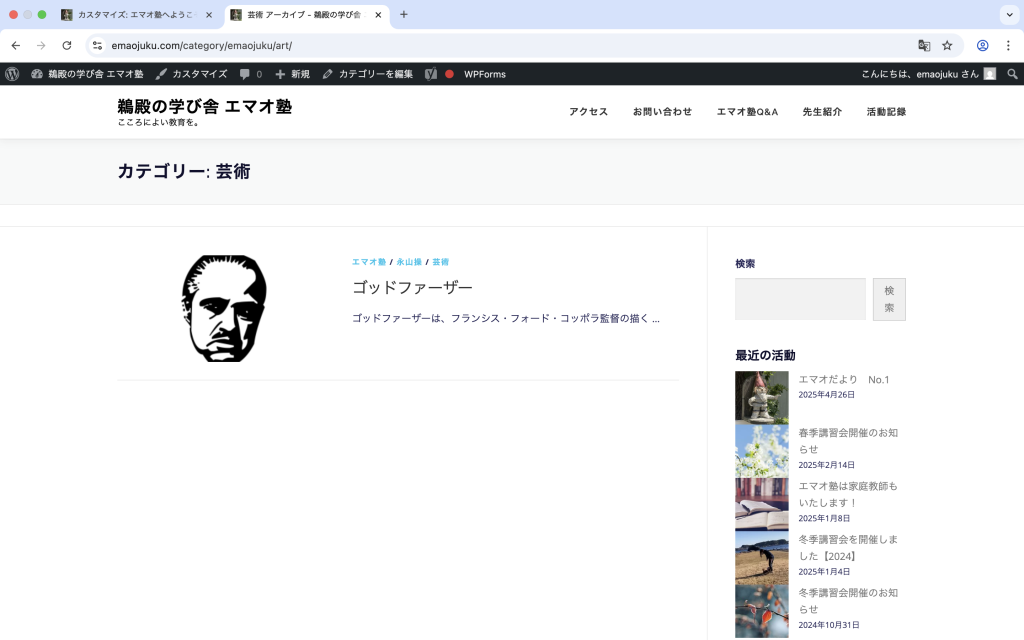Click the date 2025年1月4日
The image size is (1024, 640).
click(x=824, y=571)
